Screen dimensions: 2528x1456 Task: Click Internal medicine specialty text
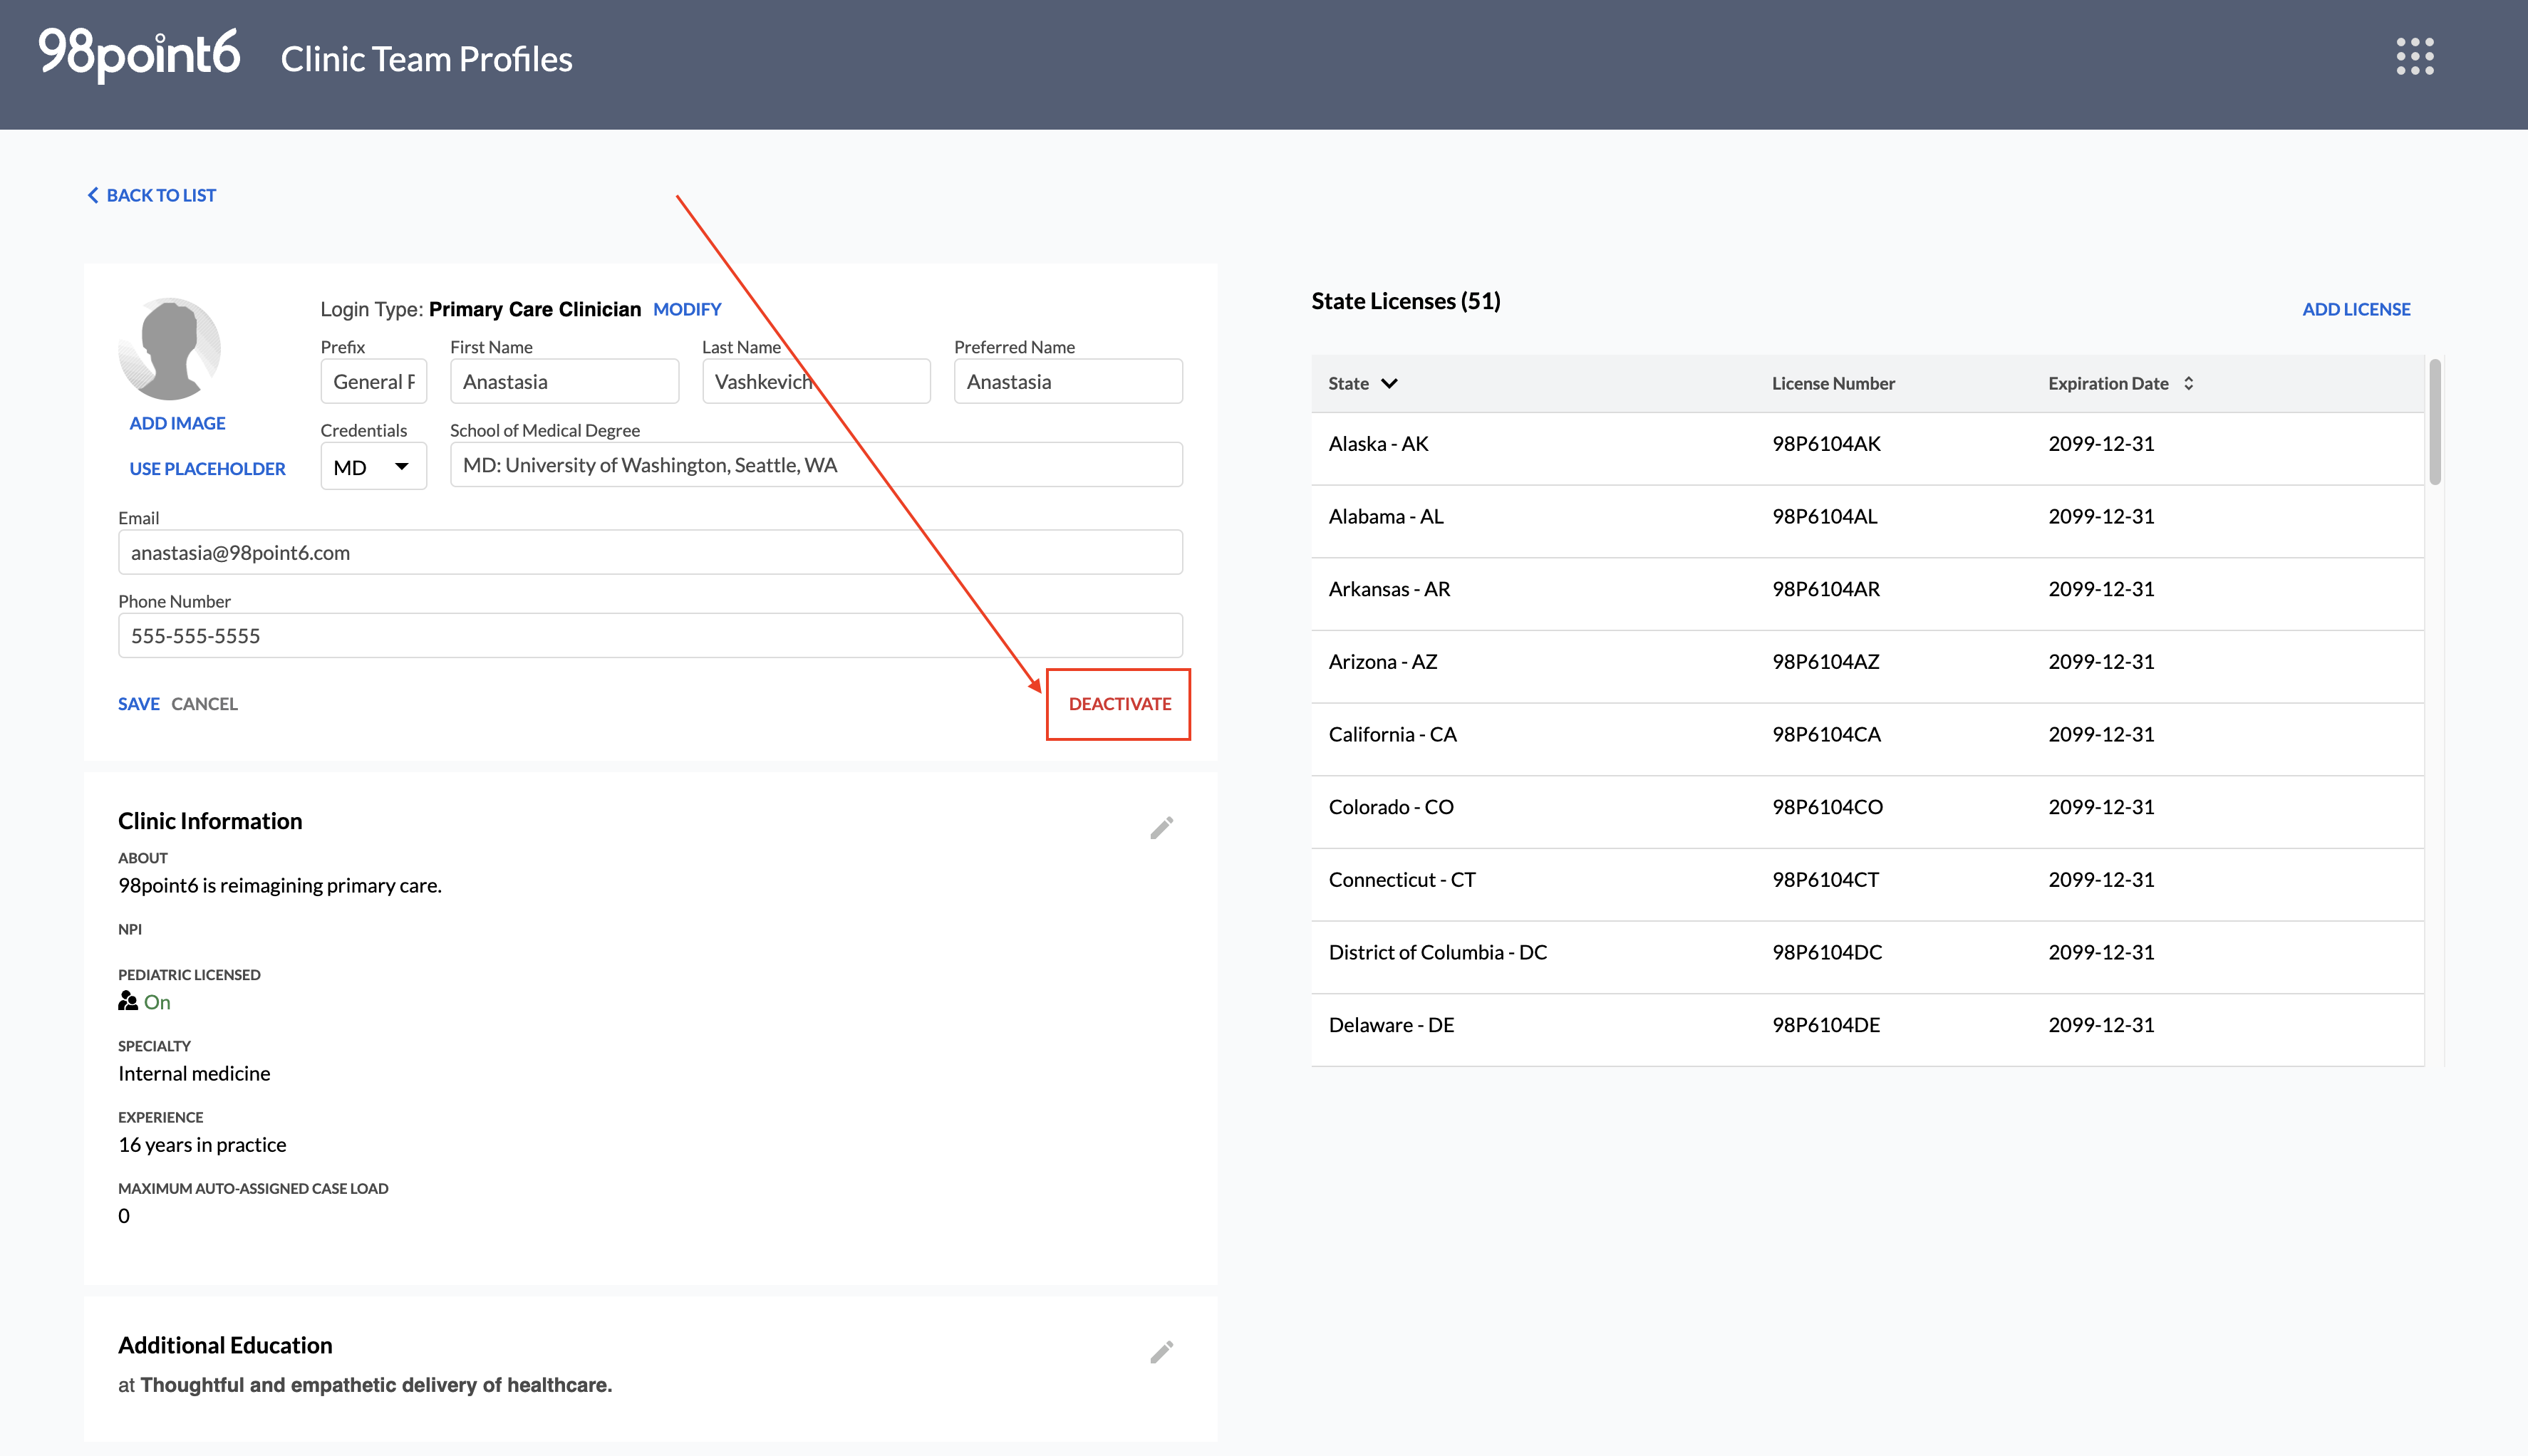pos(194,1074)
